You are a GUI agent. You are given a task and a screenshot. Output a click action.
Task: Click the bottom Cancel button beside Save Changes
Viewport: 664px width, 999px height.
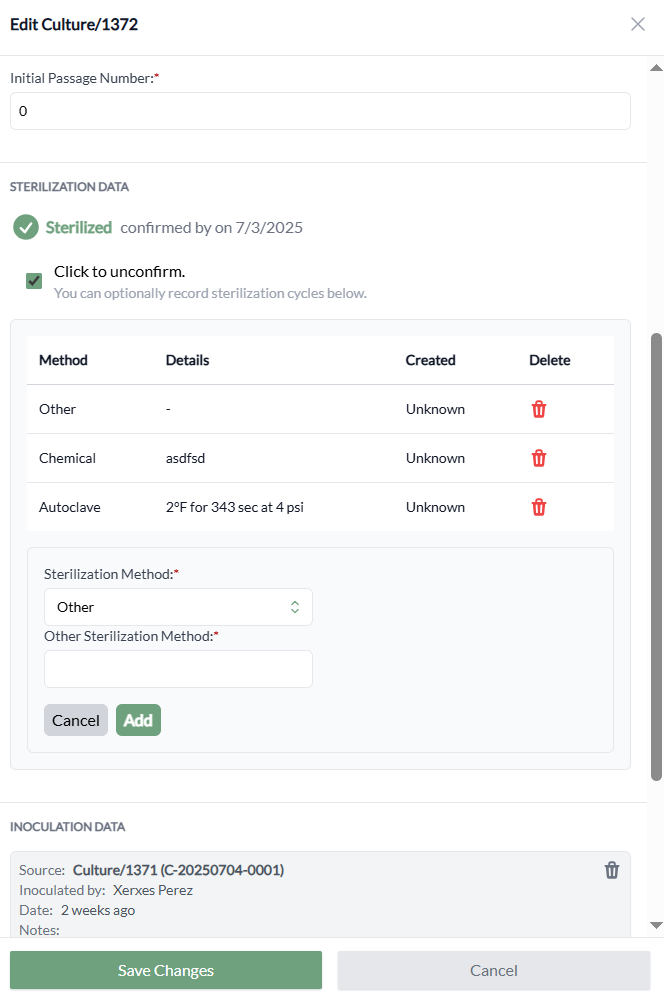point(493,970)
